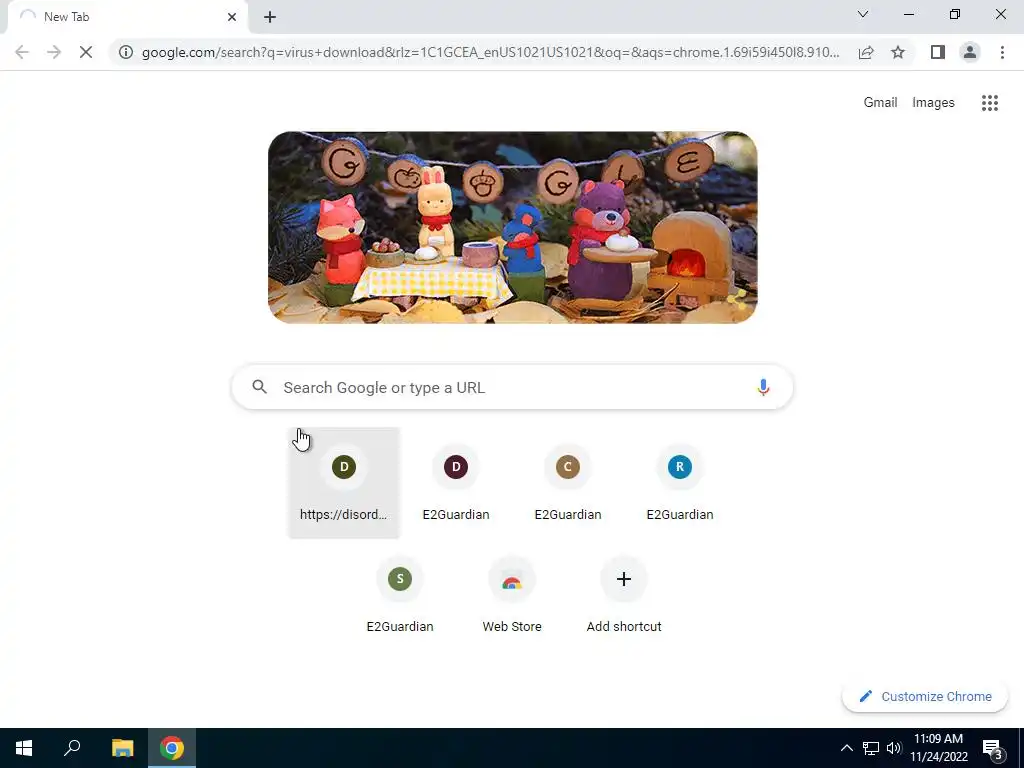Share this page icon
The width and height of the screenshot is (1024, 768).
point(866,52)
